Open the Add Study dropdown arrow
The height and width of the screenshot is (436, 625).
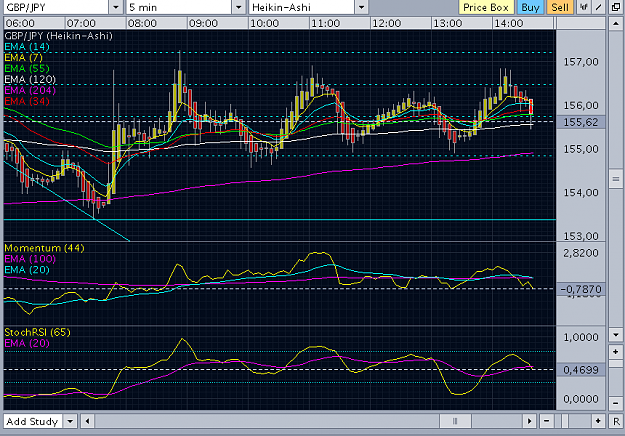click(71, 421)
